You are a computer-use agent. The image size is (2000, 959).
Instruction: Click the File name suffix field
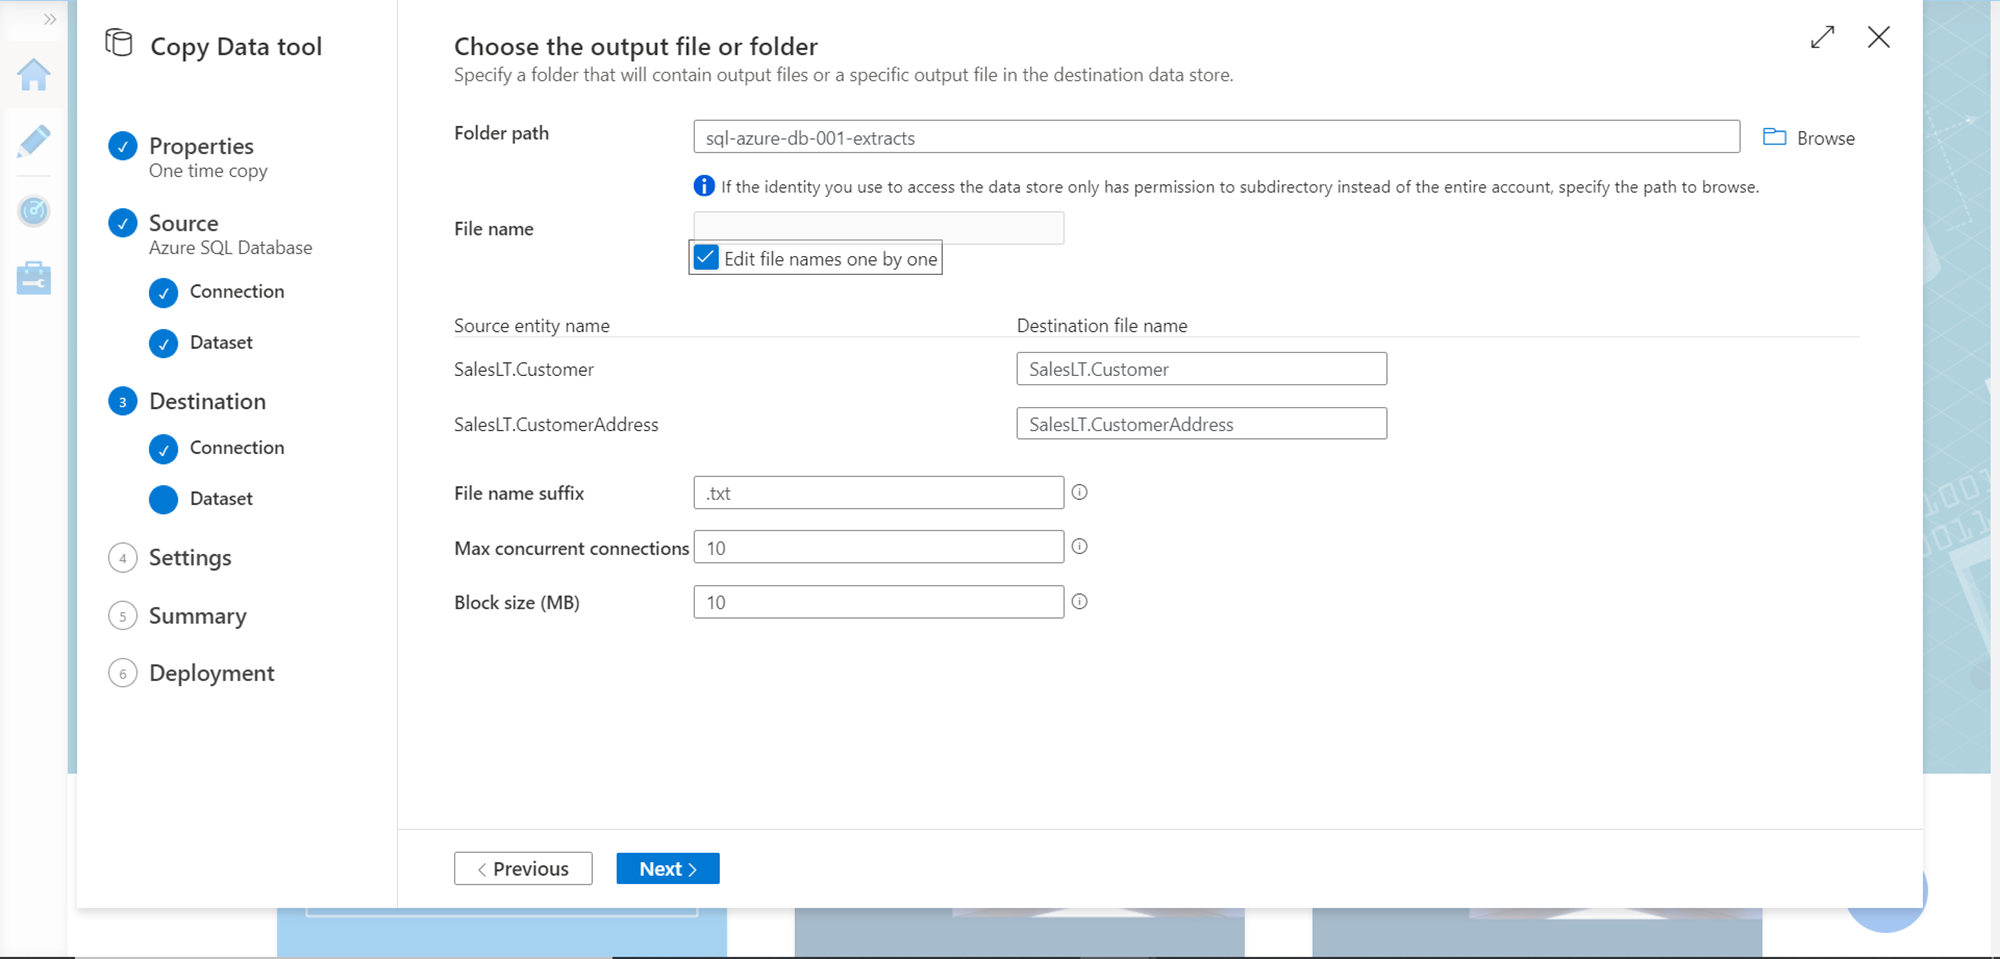[878, 493]
